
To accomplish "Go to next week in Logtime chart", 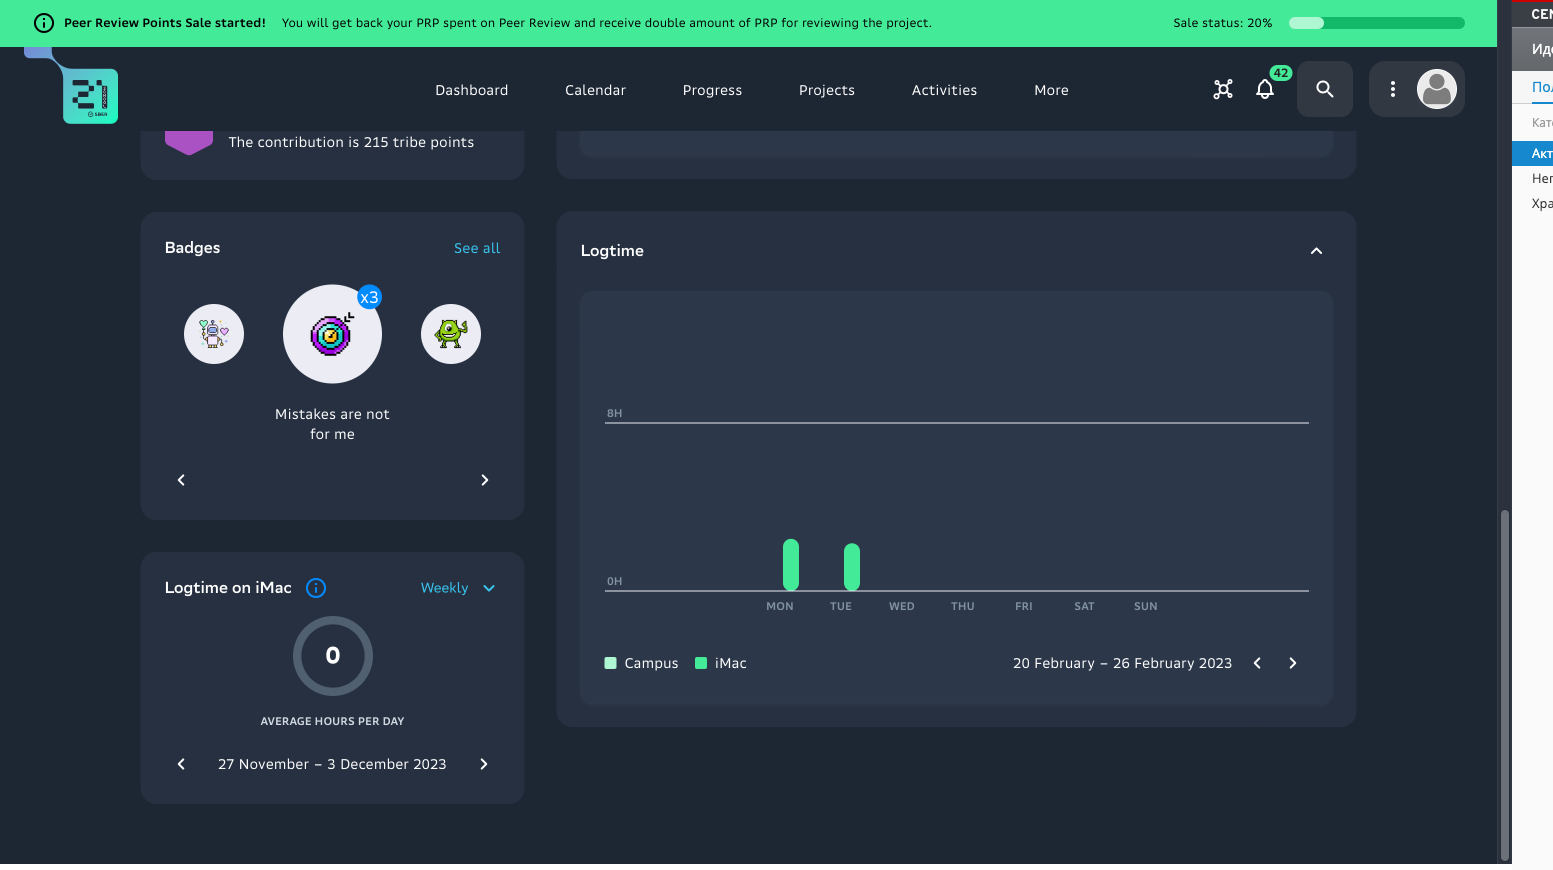I will [1293, 663].
